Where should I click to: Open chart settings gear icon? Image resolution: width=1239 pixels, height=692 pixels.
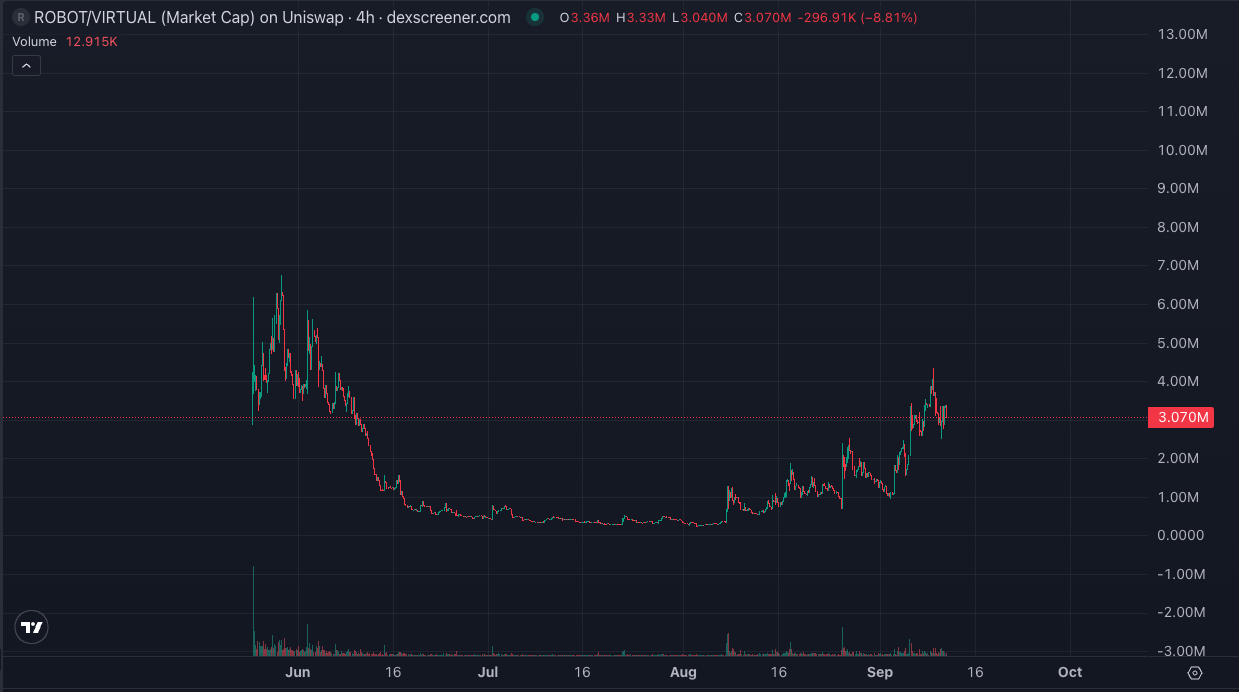(x=1194, y=672)
